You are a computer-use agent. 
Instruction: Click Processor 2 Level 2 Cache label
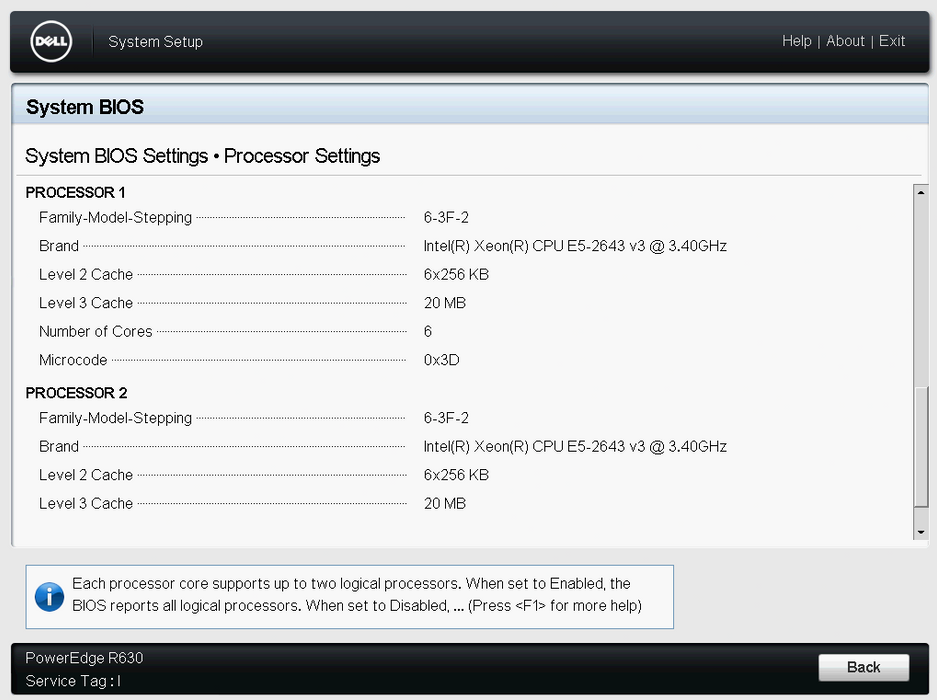pyautogui.click(x=85, y=475)
